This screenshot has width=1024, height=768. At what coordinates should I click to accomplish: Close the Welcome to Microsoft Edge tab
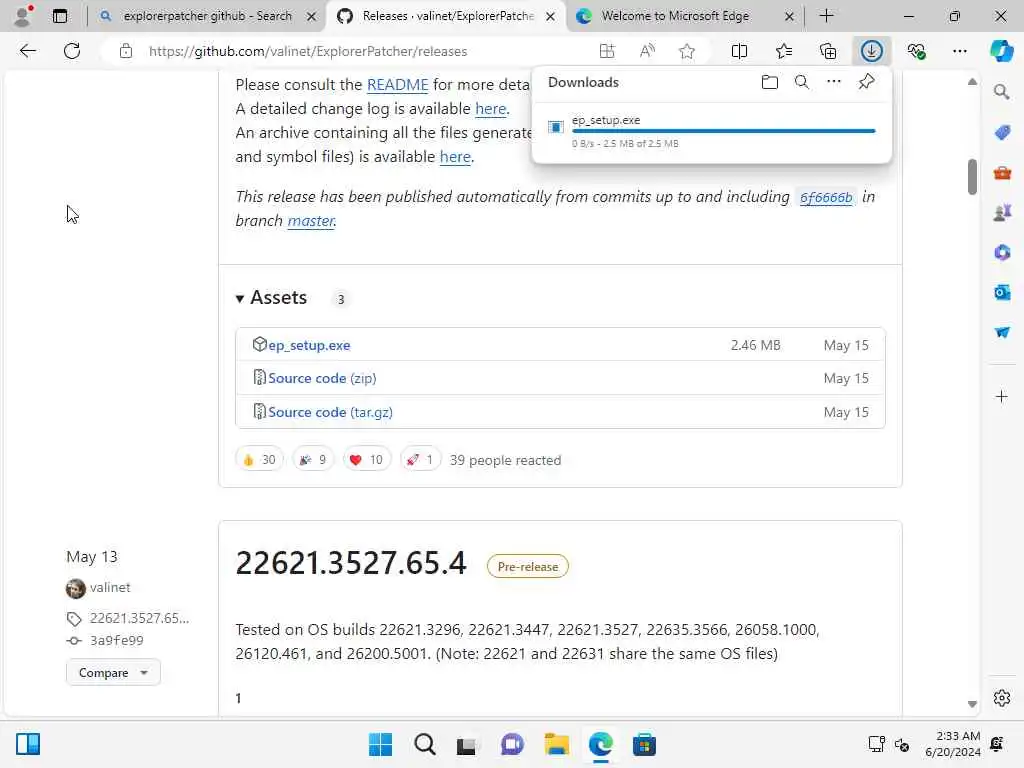click(x=789, y=16)
